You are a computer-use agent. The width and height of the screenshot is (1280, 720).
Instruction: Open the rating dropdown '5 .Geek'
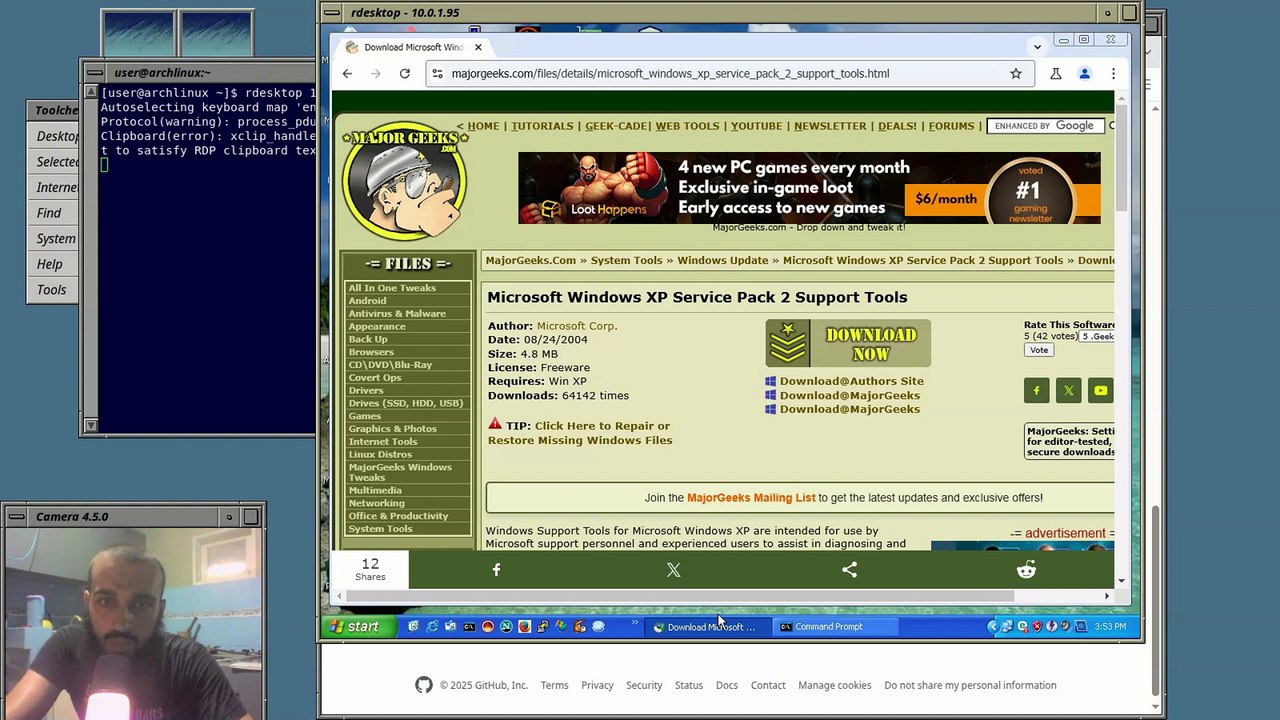coord(1097,336)
